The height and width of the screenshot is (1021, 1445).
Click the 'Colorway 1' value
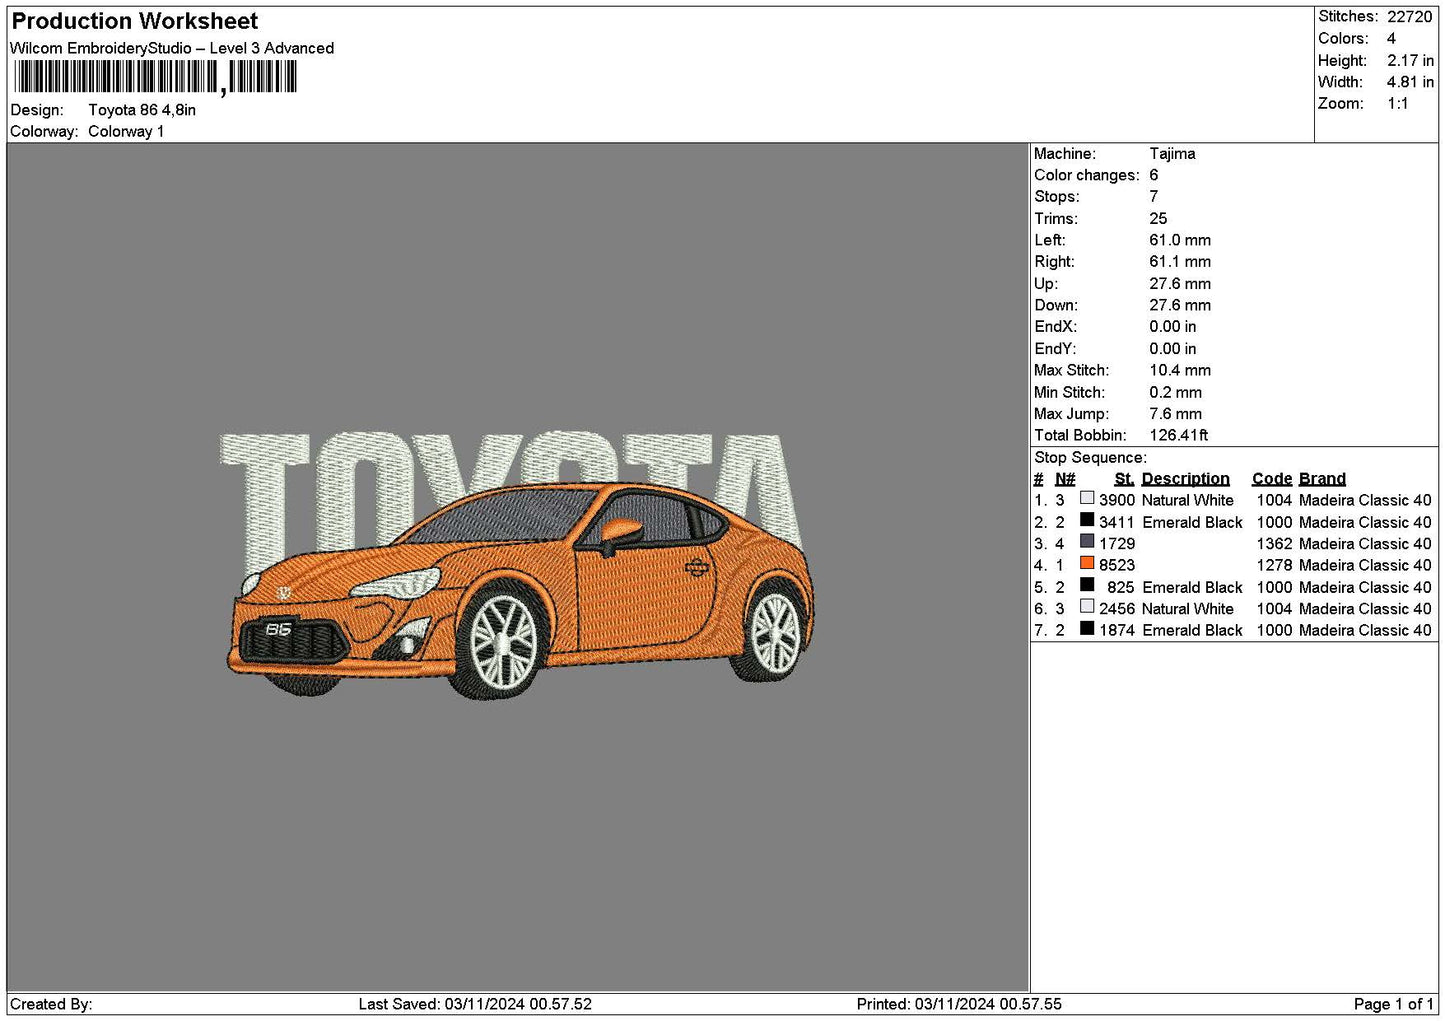point(126,131)
